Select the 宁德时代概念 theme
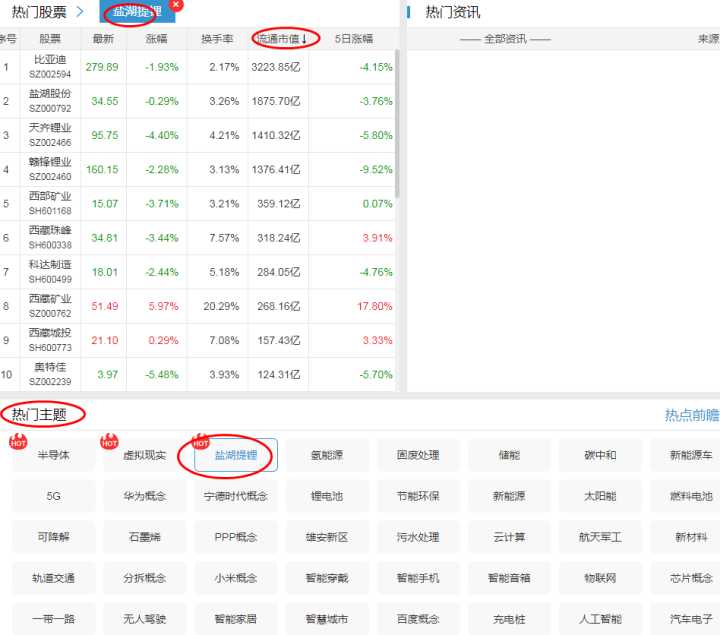This screenshot has height=635, width=720. (x=236, y=496)
